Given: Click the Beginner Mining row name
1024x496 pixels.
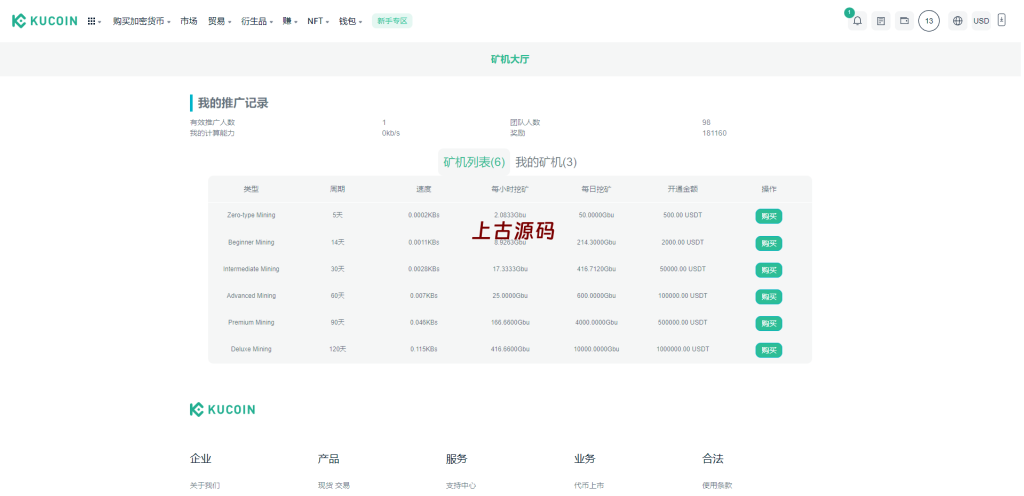Looking at the screenshot, I should (x=251, y=242).
